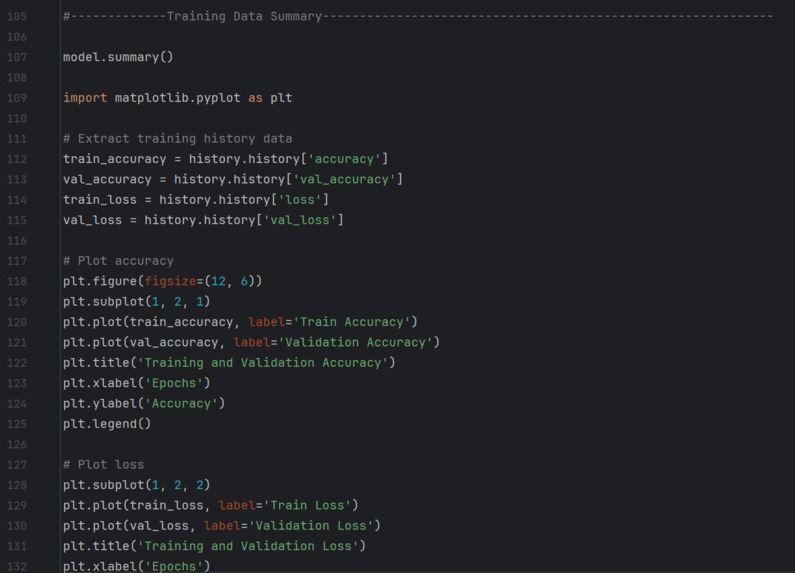Click line number 128 in the gutter

(17, 485)
